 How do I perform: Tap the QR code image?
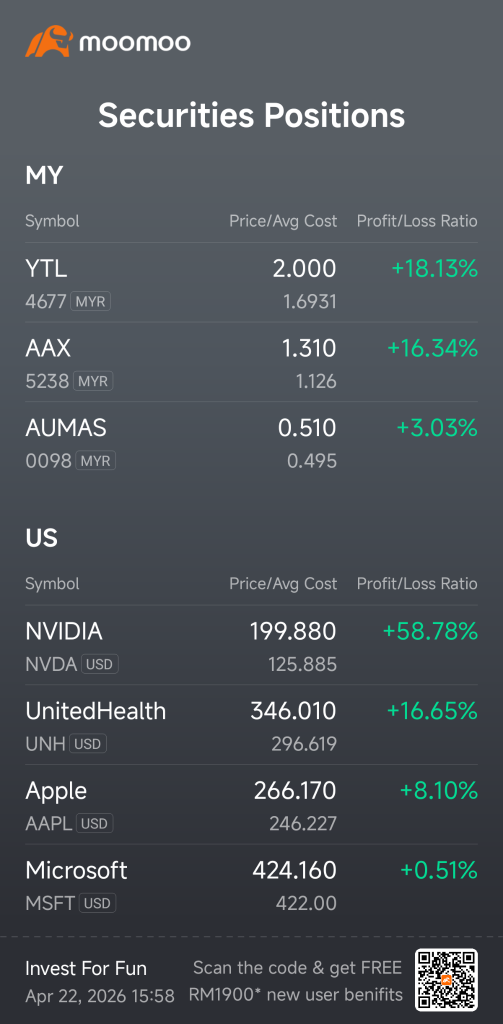pyautogui.click(x=446, y=979)
